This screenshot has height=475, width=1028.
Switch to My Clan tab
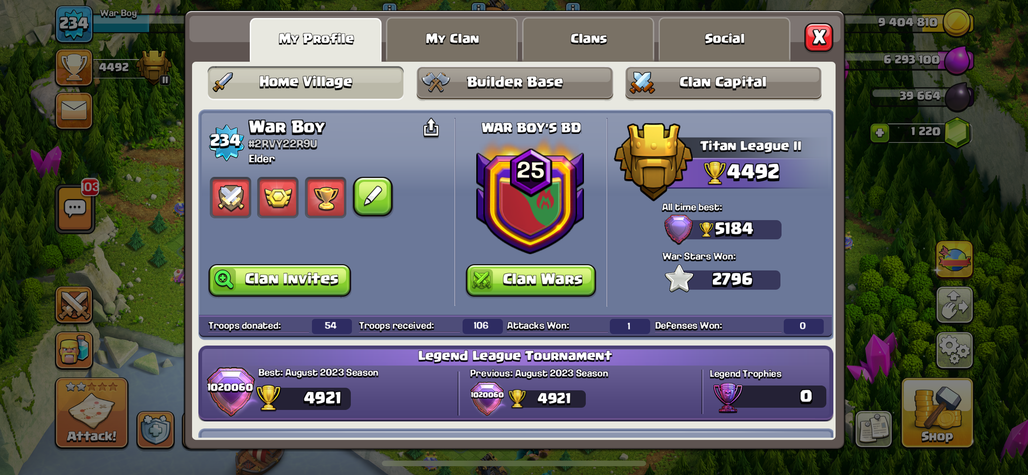click(x=452, y=39)
